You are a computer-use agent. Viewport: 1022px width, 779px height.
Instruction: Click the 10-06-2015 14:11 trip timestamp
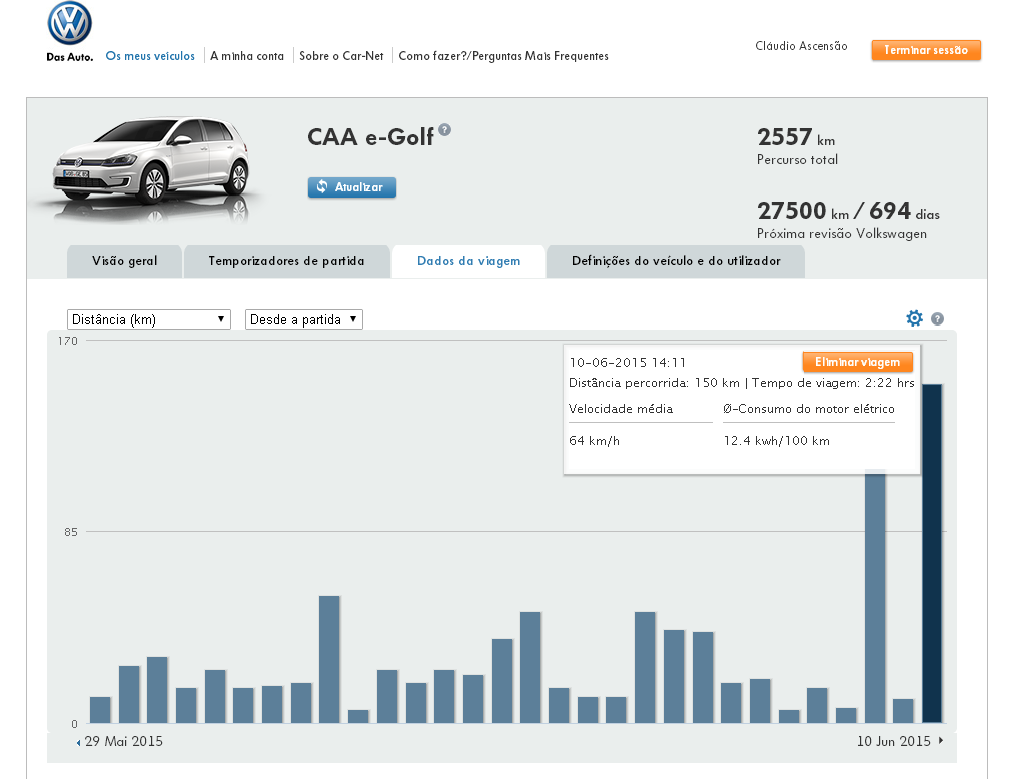(627, 362)
